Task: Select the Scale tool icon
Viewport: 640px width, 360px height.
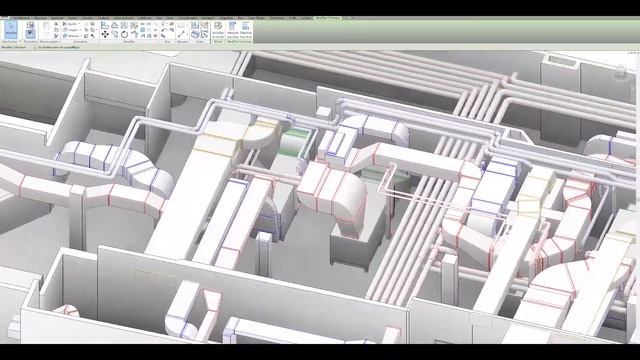Action: coord(149,30)
